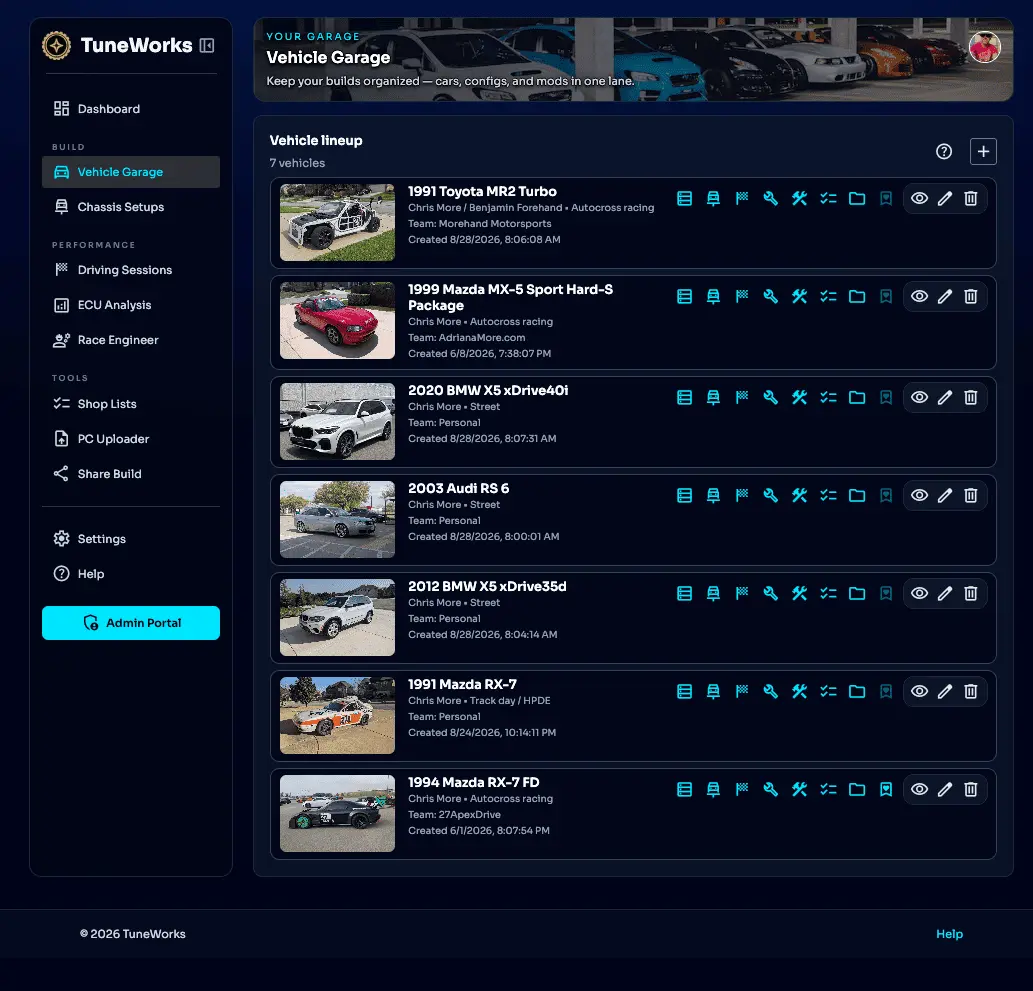This screenshot has height=991, width=1033.
Task: Open chassis setup icon for 2003 Audi RS 6
Action: pos(713,496)
